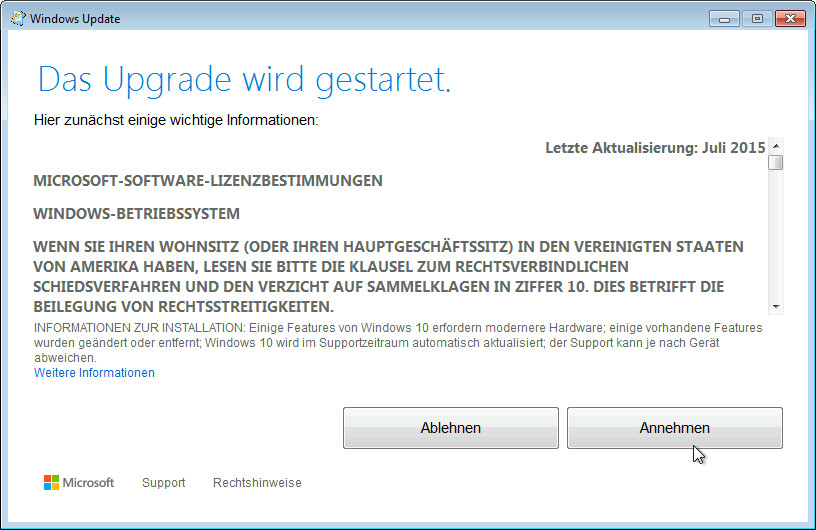Click the heading 'Das Upgrade wird gestartet.'

click(244, 80)
